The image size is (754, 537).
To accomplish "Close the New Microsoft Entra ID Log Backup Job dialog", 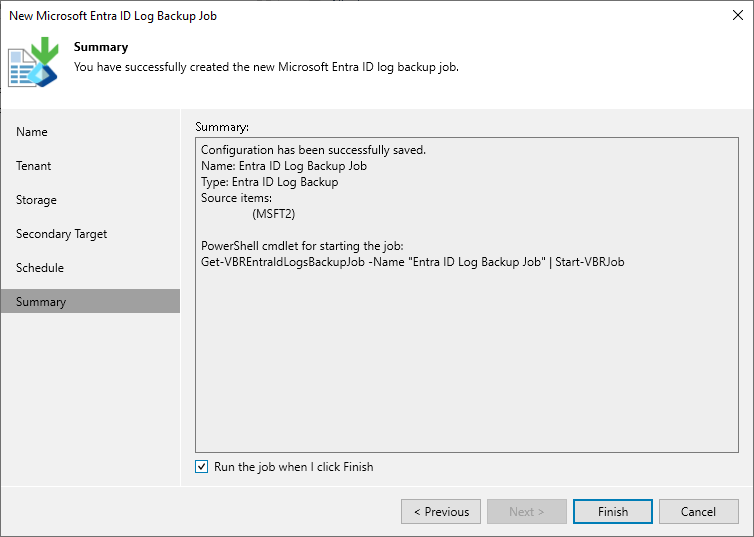I will point(738,15).
